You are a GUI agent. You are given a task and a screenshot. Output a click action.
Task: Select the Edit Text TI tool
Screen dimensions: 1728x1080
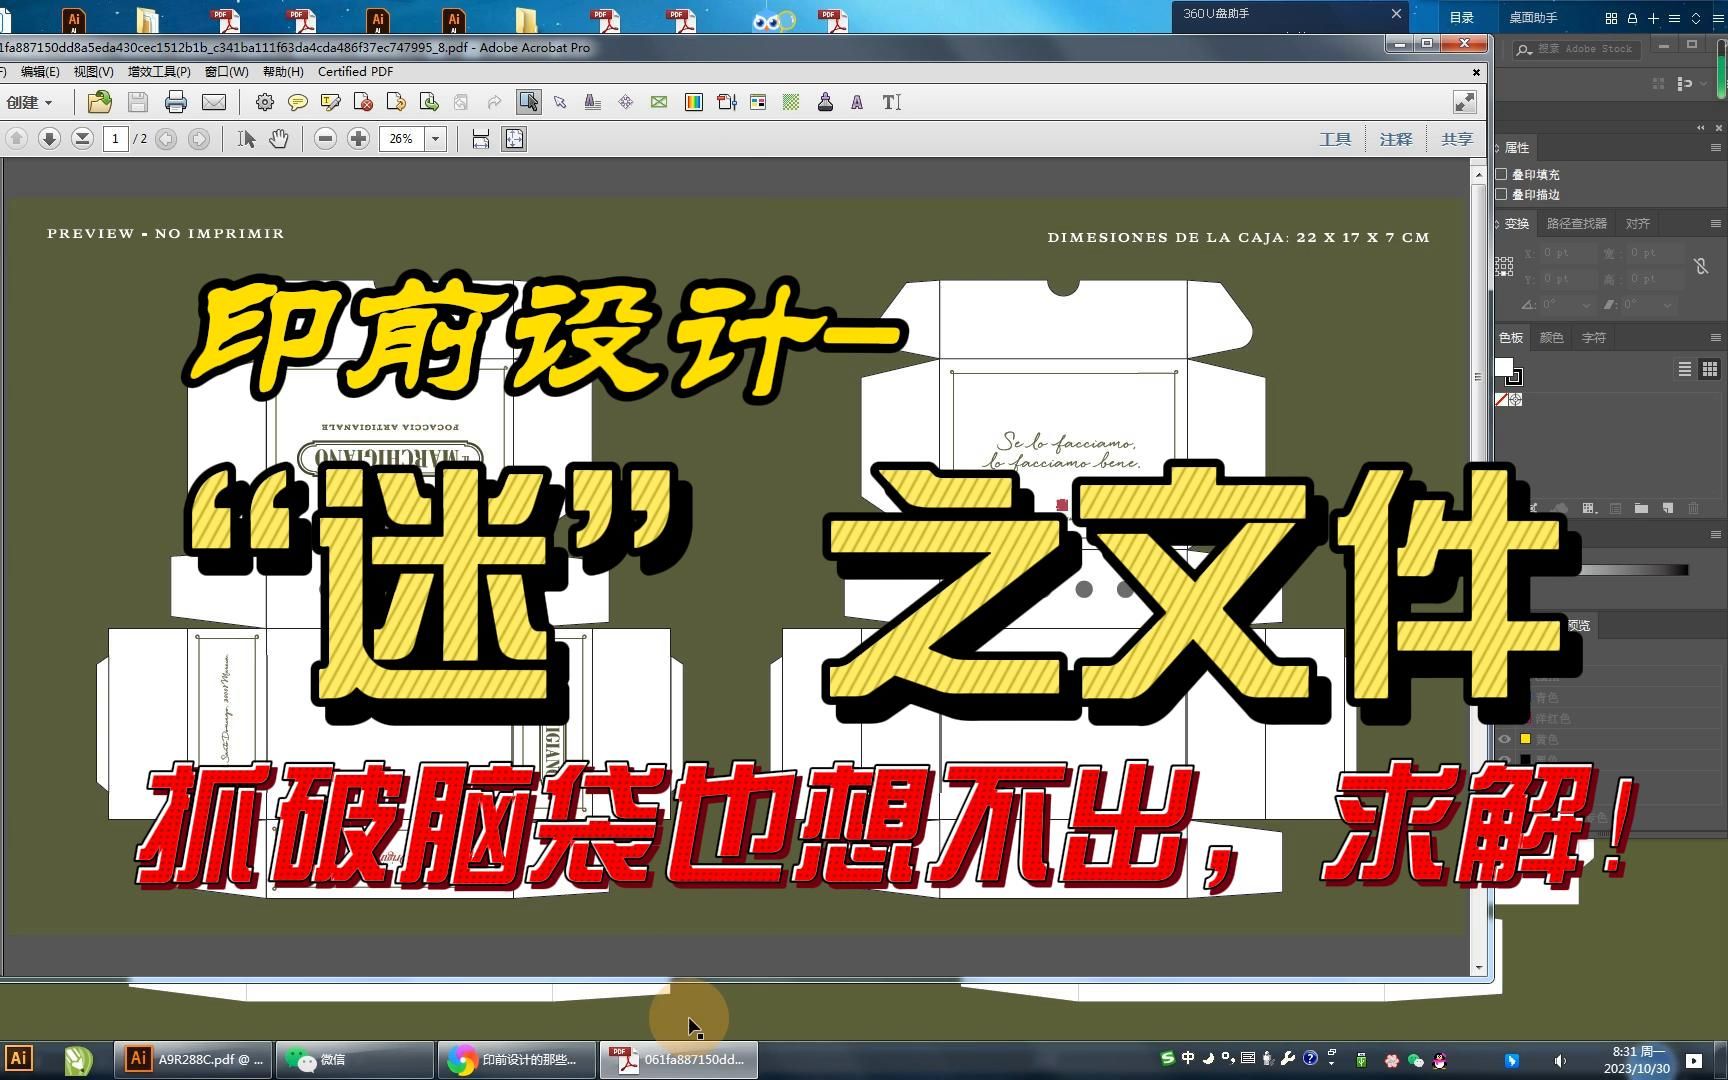[891, 102]
